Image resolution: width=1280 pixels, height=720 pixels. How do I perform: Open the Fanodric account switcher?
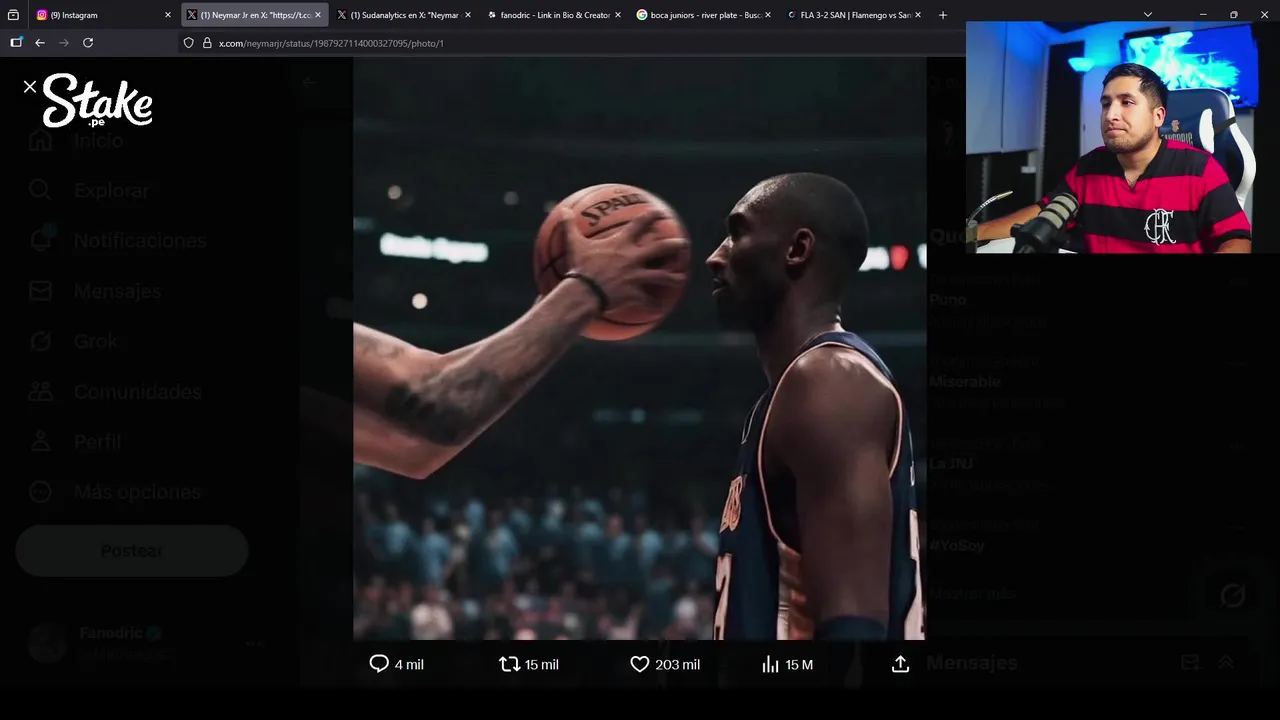pyautogui.click(x=145, y=644)
